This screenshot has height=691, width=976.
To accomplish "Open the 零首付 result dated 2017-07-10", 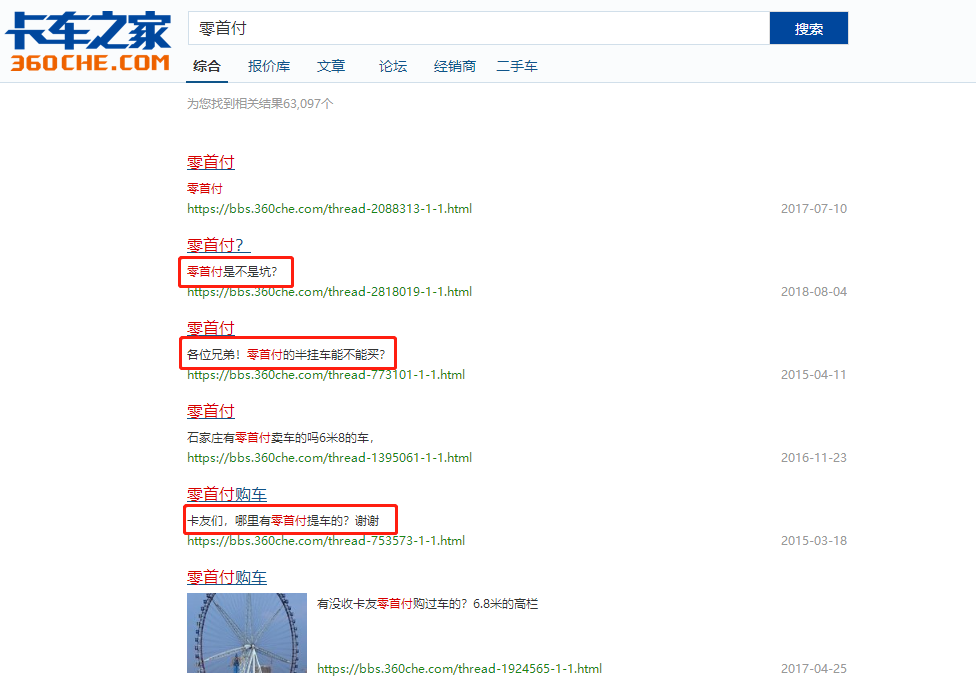I will 211,162.
